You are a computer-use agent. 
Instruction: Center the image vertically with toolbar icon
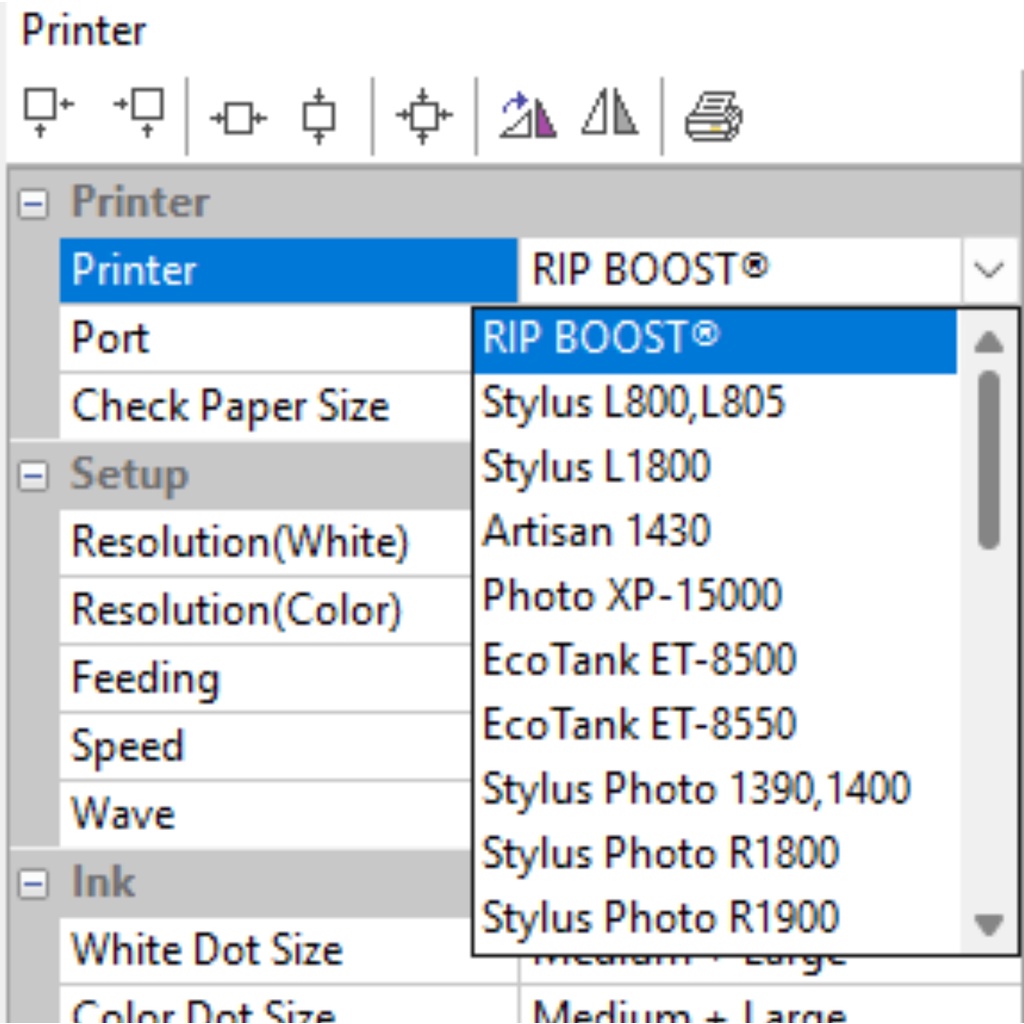coord(319,116)
